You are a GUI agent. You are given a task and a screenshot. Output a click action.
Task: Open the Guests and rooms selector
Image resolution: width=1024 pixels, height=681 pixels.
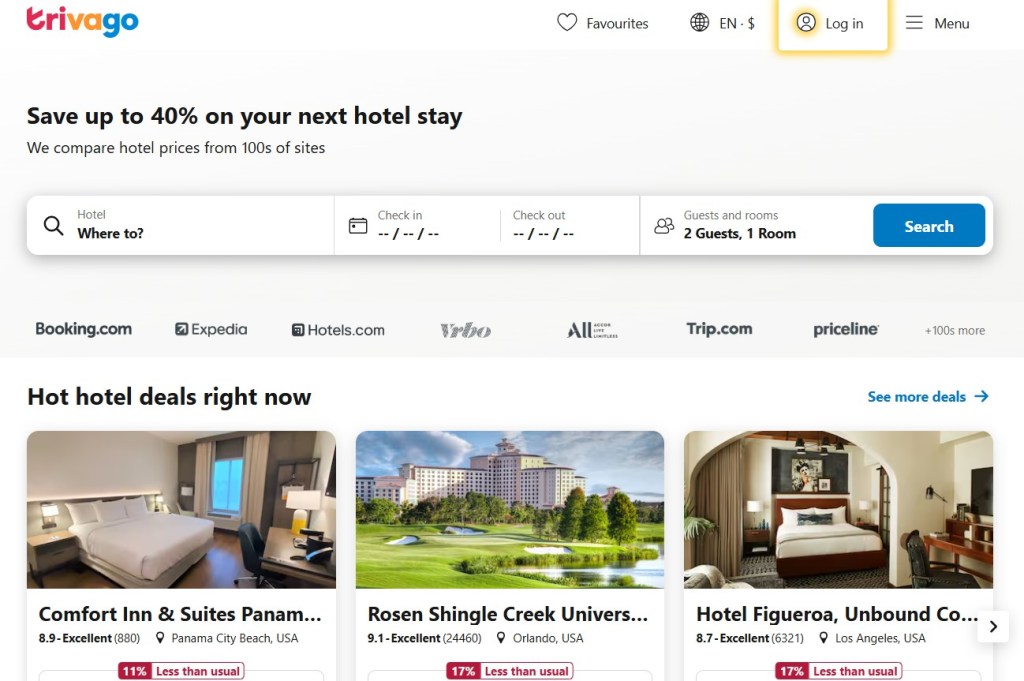[756, 225]
